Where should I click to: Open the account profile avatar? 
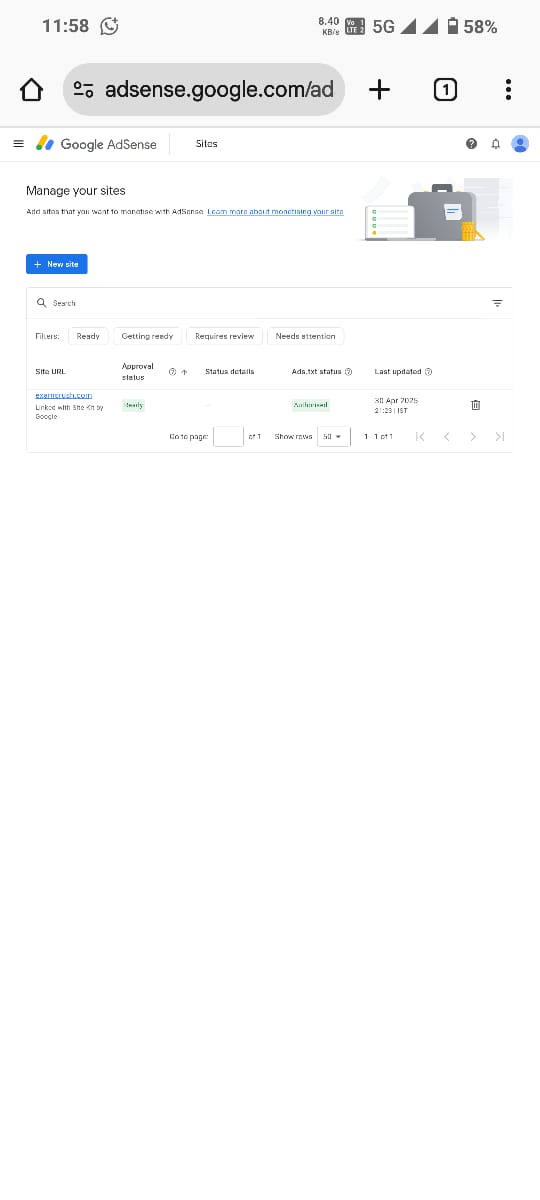[520, 144]
